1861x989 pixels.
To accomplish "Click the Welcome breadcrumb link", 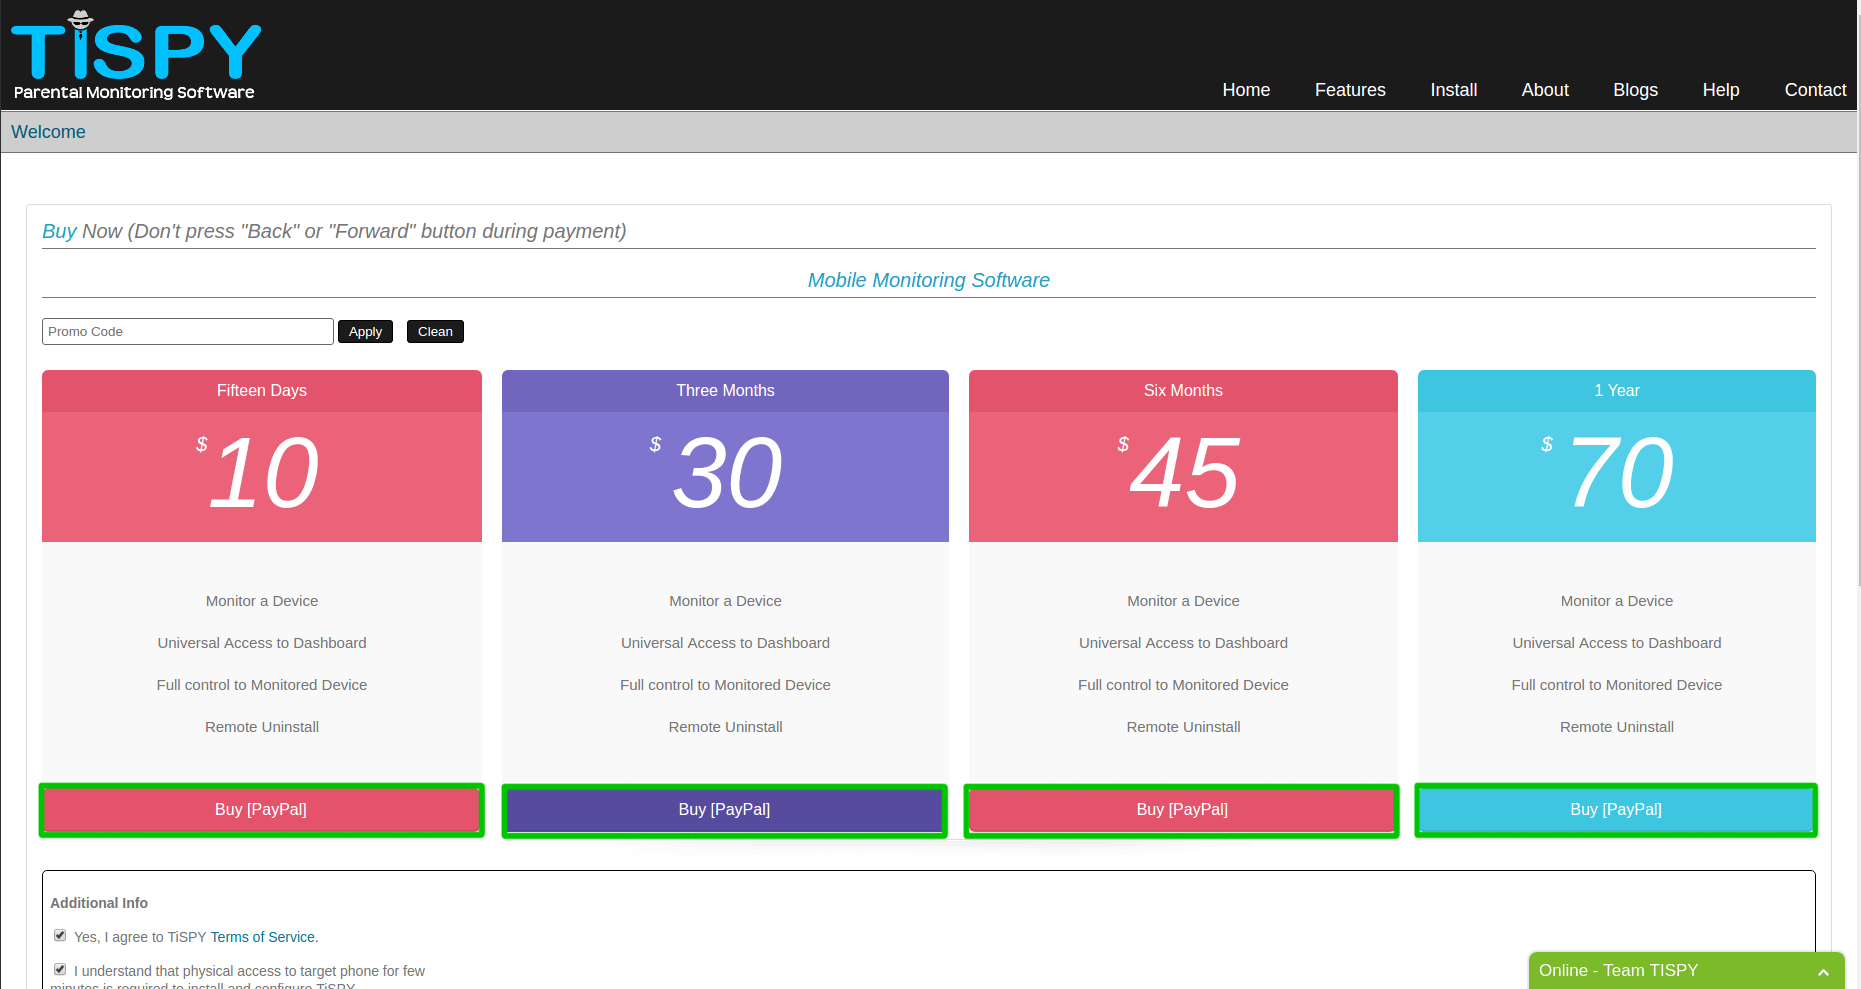I will coord(48,132).
